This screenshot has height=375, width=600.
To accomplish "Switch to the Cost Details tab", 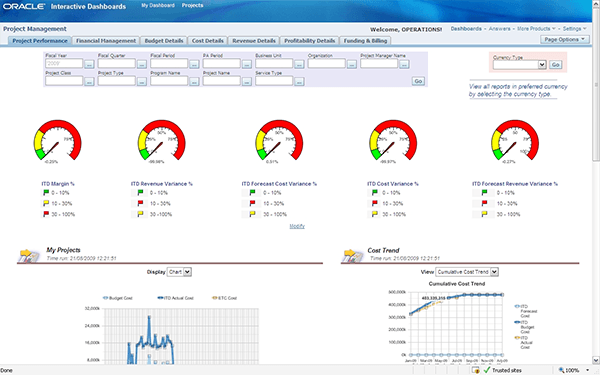I will coord(208,41).
